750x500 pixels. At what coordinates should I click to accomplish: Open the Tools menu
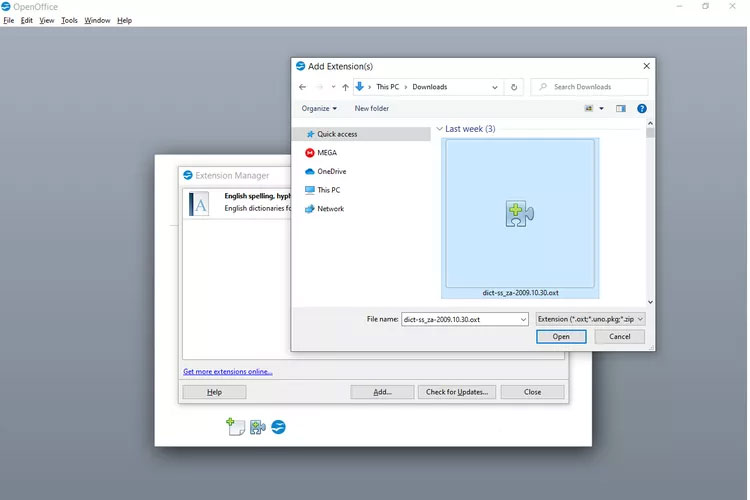[x=69, y=21]
